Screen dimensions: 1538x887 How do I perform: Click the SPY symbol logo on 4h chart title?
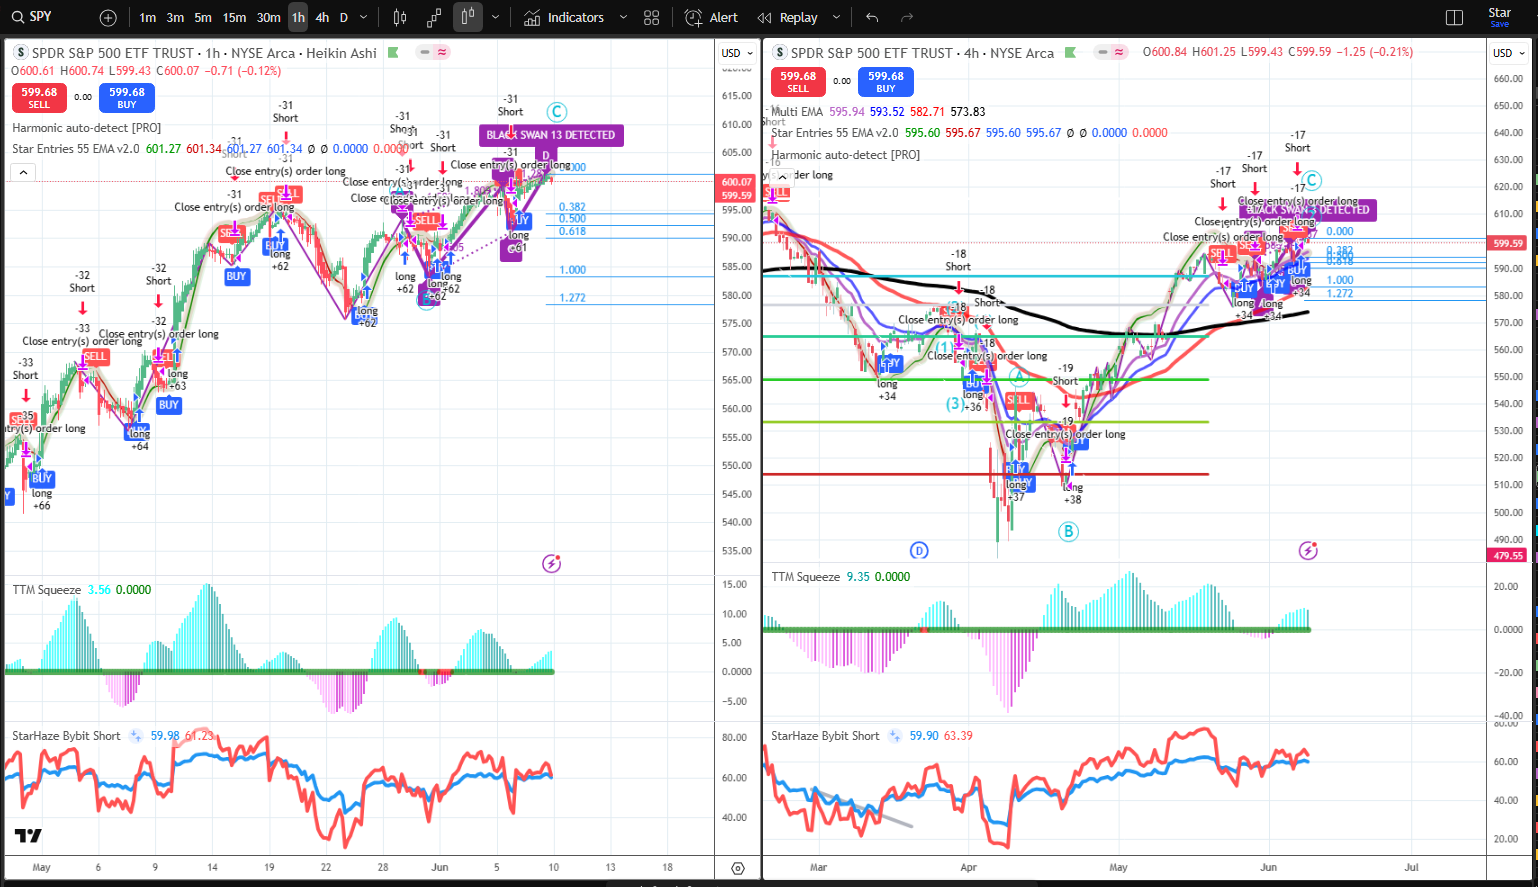tap(779, 53)
